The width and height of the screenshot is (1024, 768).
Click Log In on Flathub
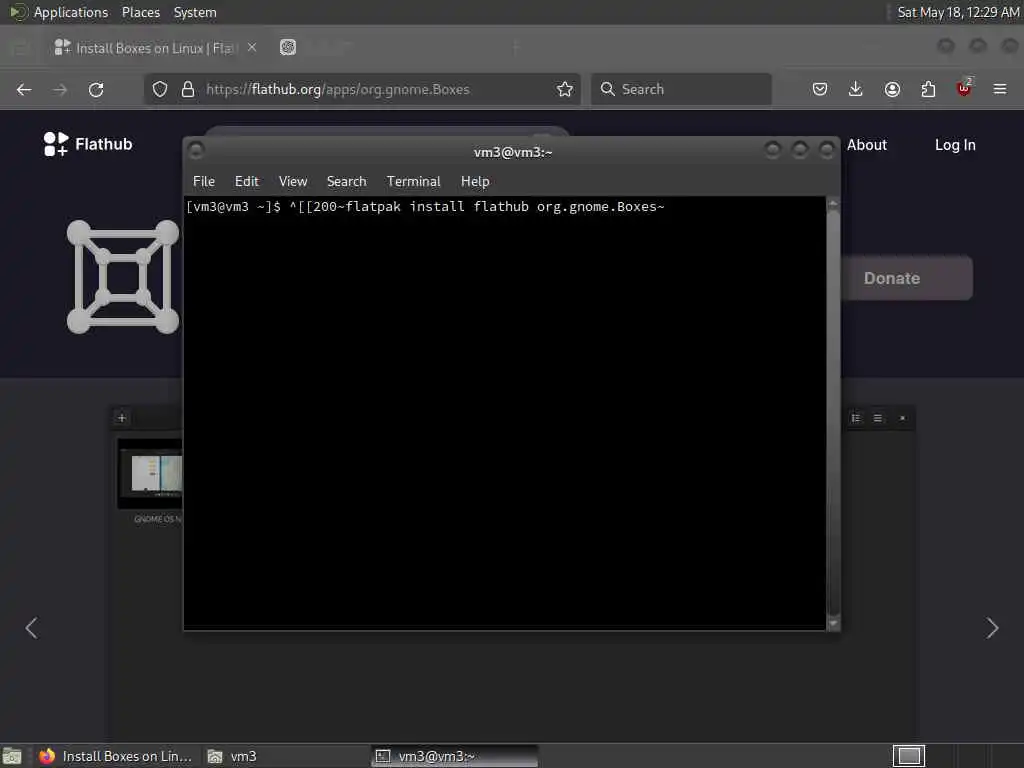coord(955,145)
